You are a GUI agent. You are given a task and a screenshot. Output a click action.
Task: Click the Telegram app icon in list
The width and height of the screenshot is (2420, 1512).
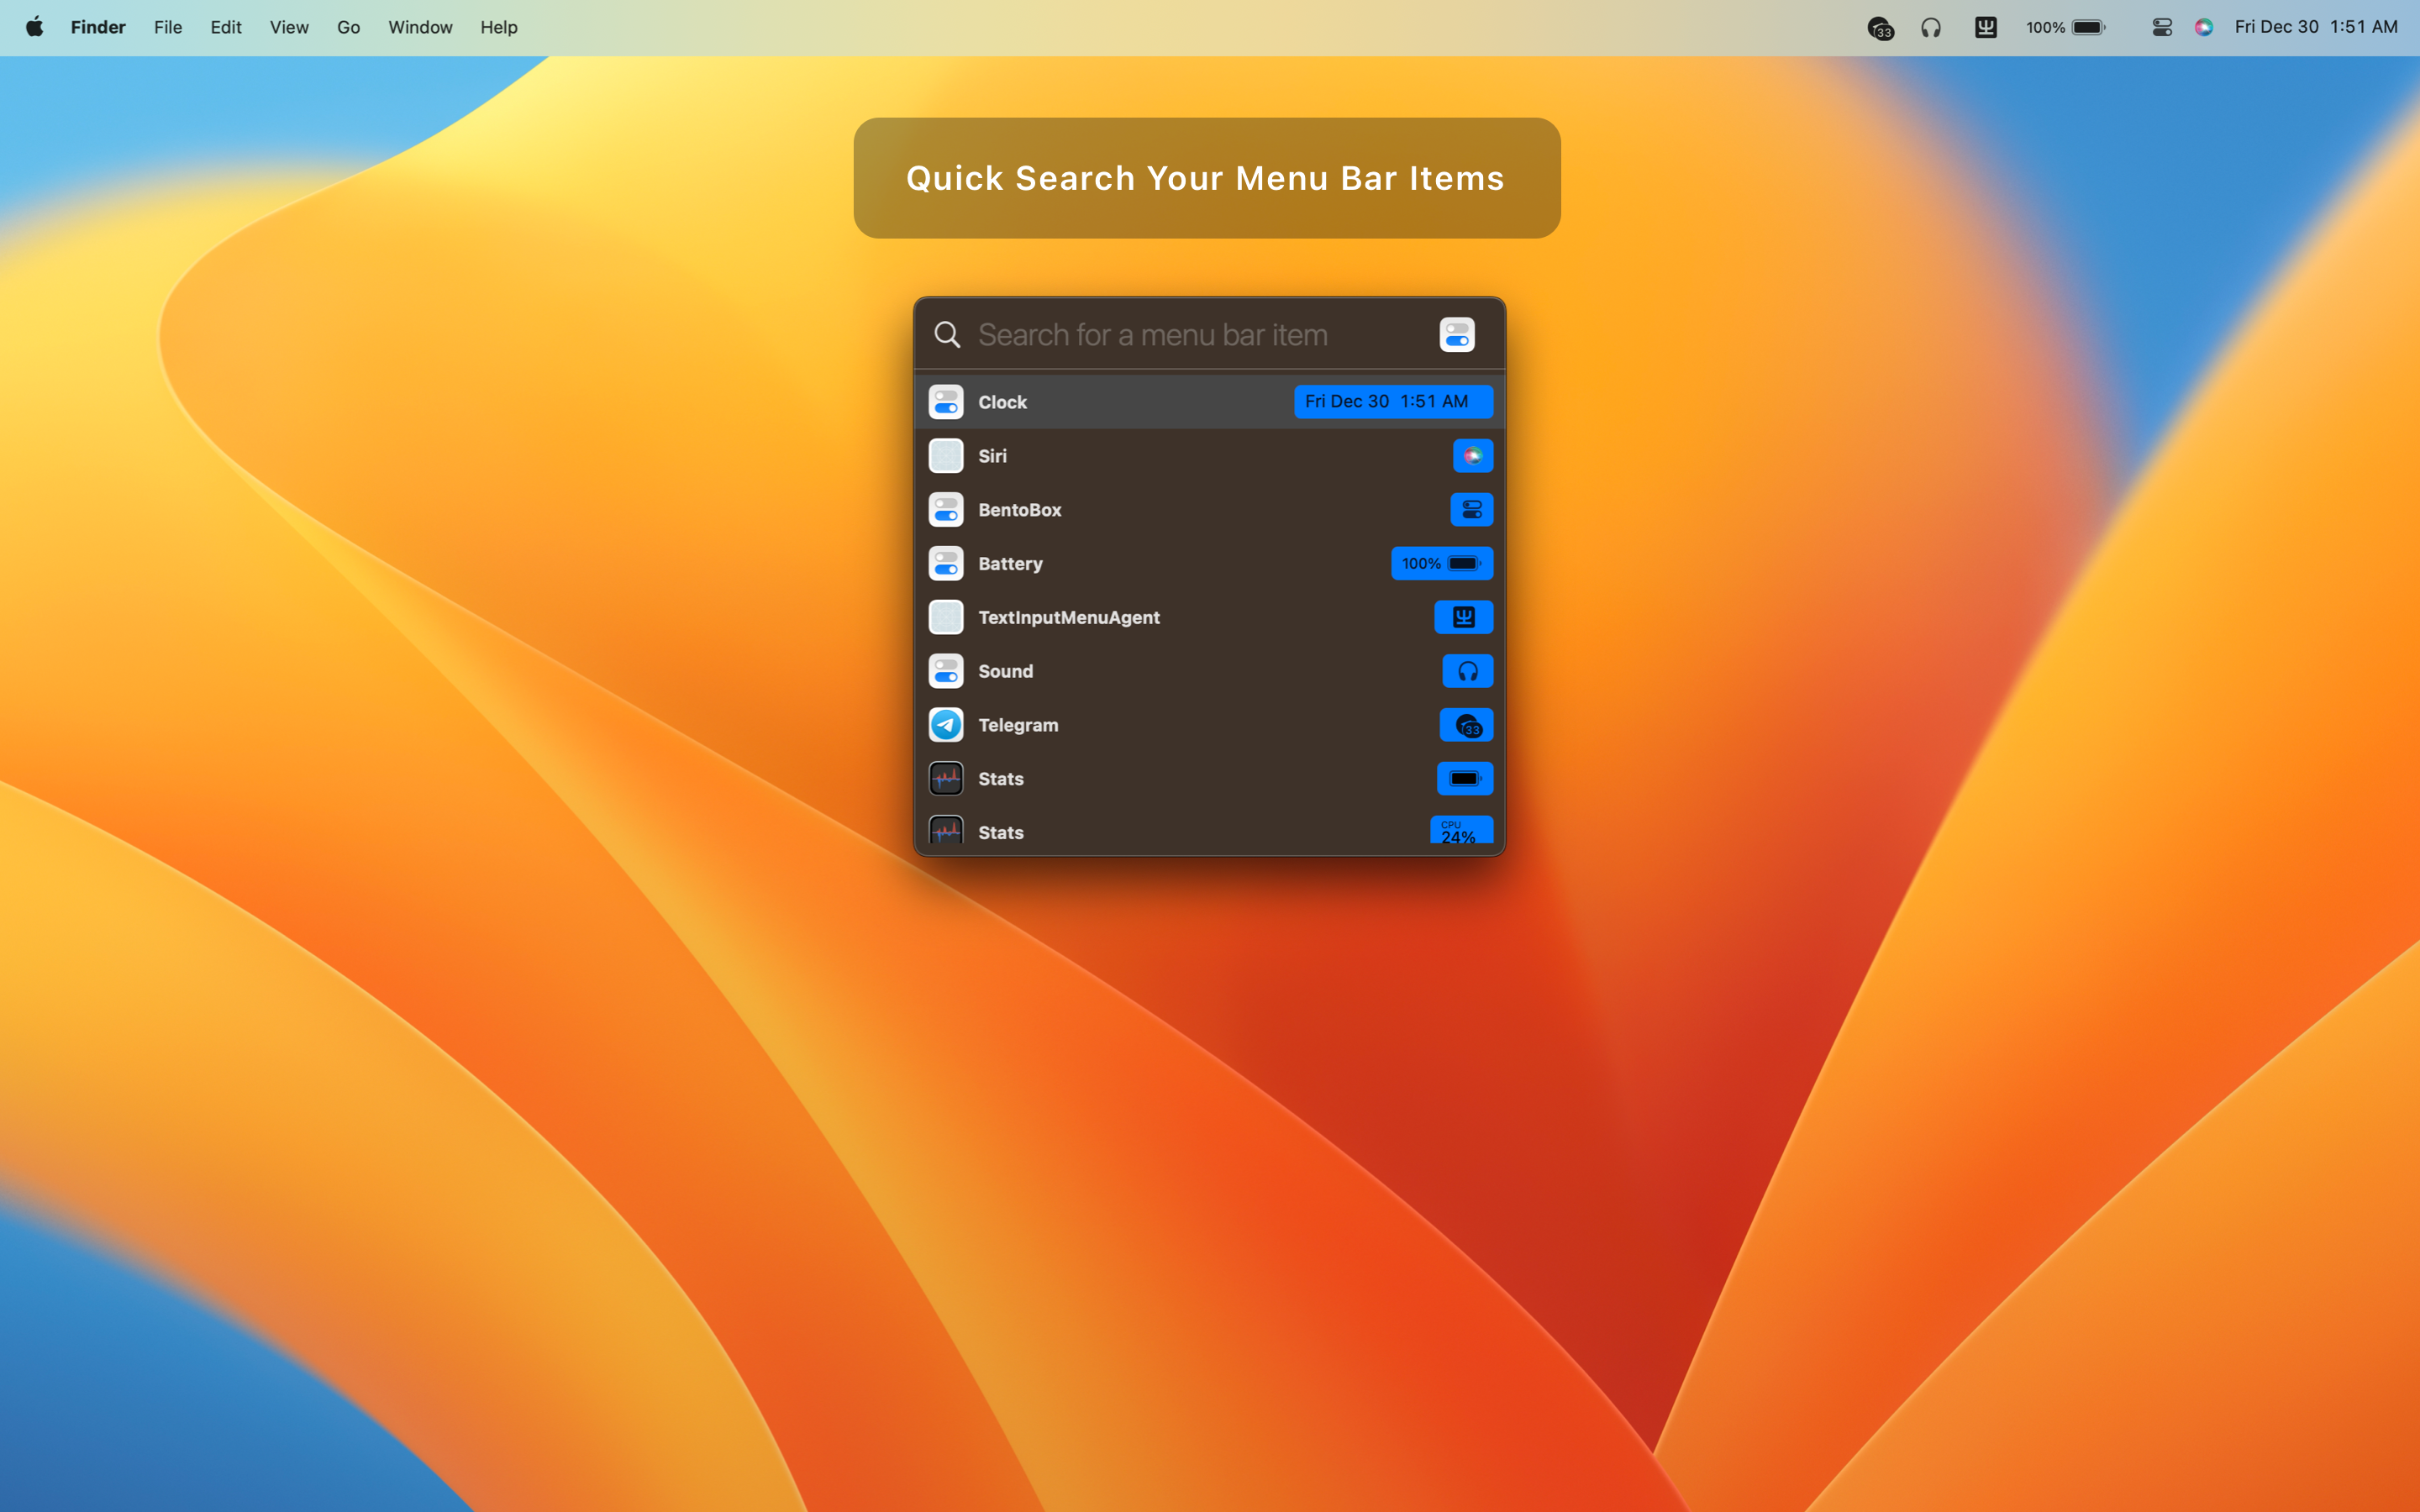(x=946, y=726)
